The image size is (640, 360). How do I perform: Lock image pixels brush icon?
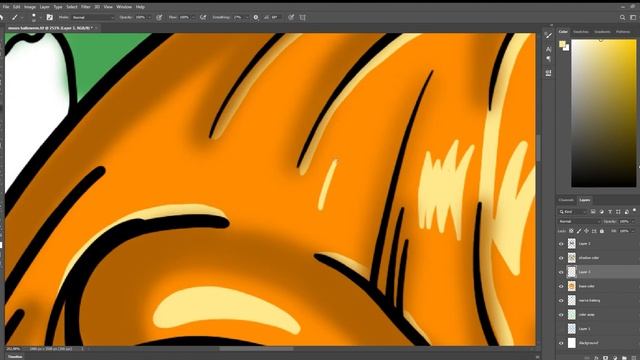click(x=579, y=231)
